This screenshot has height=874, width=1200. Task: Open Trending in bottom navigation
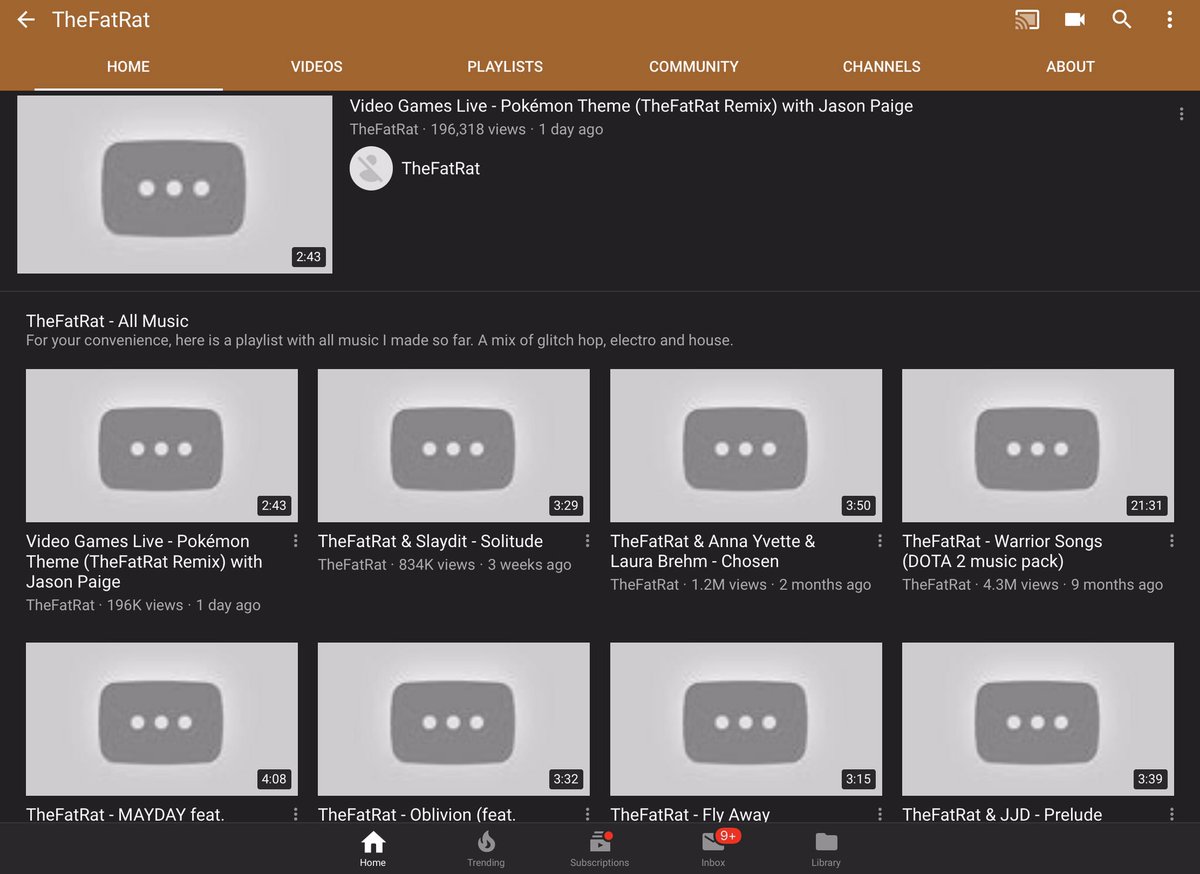[x=486, y=848]
